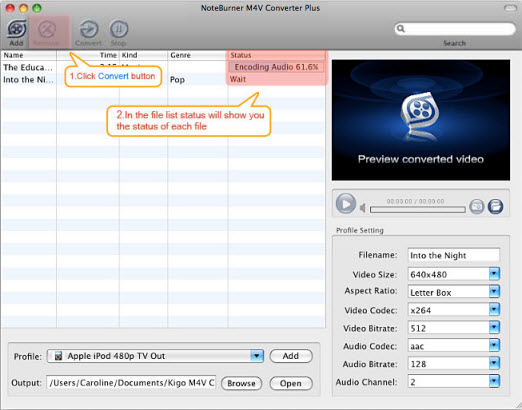Mute preview with the speaker icon

[x=363, y=208]
